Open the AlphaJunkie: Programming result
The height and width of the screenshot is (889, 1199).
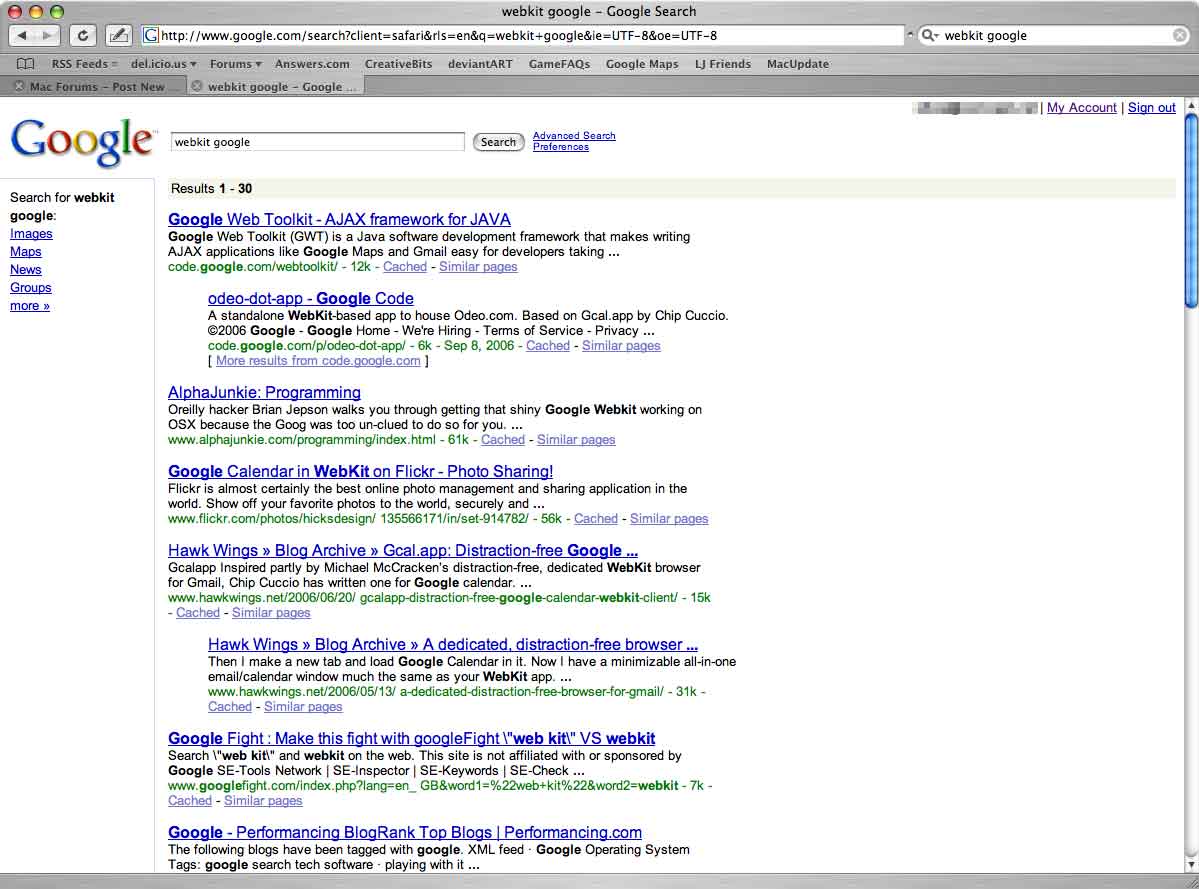265,392
